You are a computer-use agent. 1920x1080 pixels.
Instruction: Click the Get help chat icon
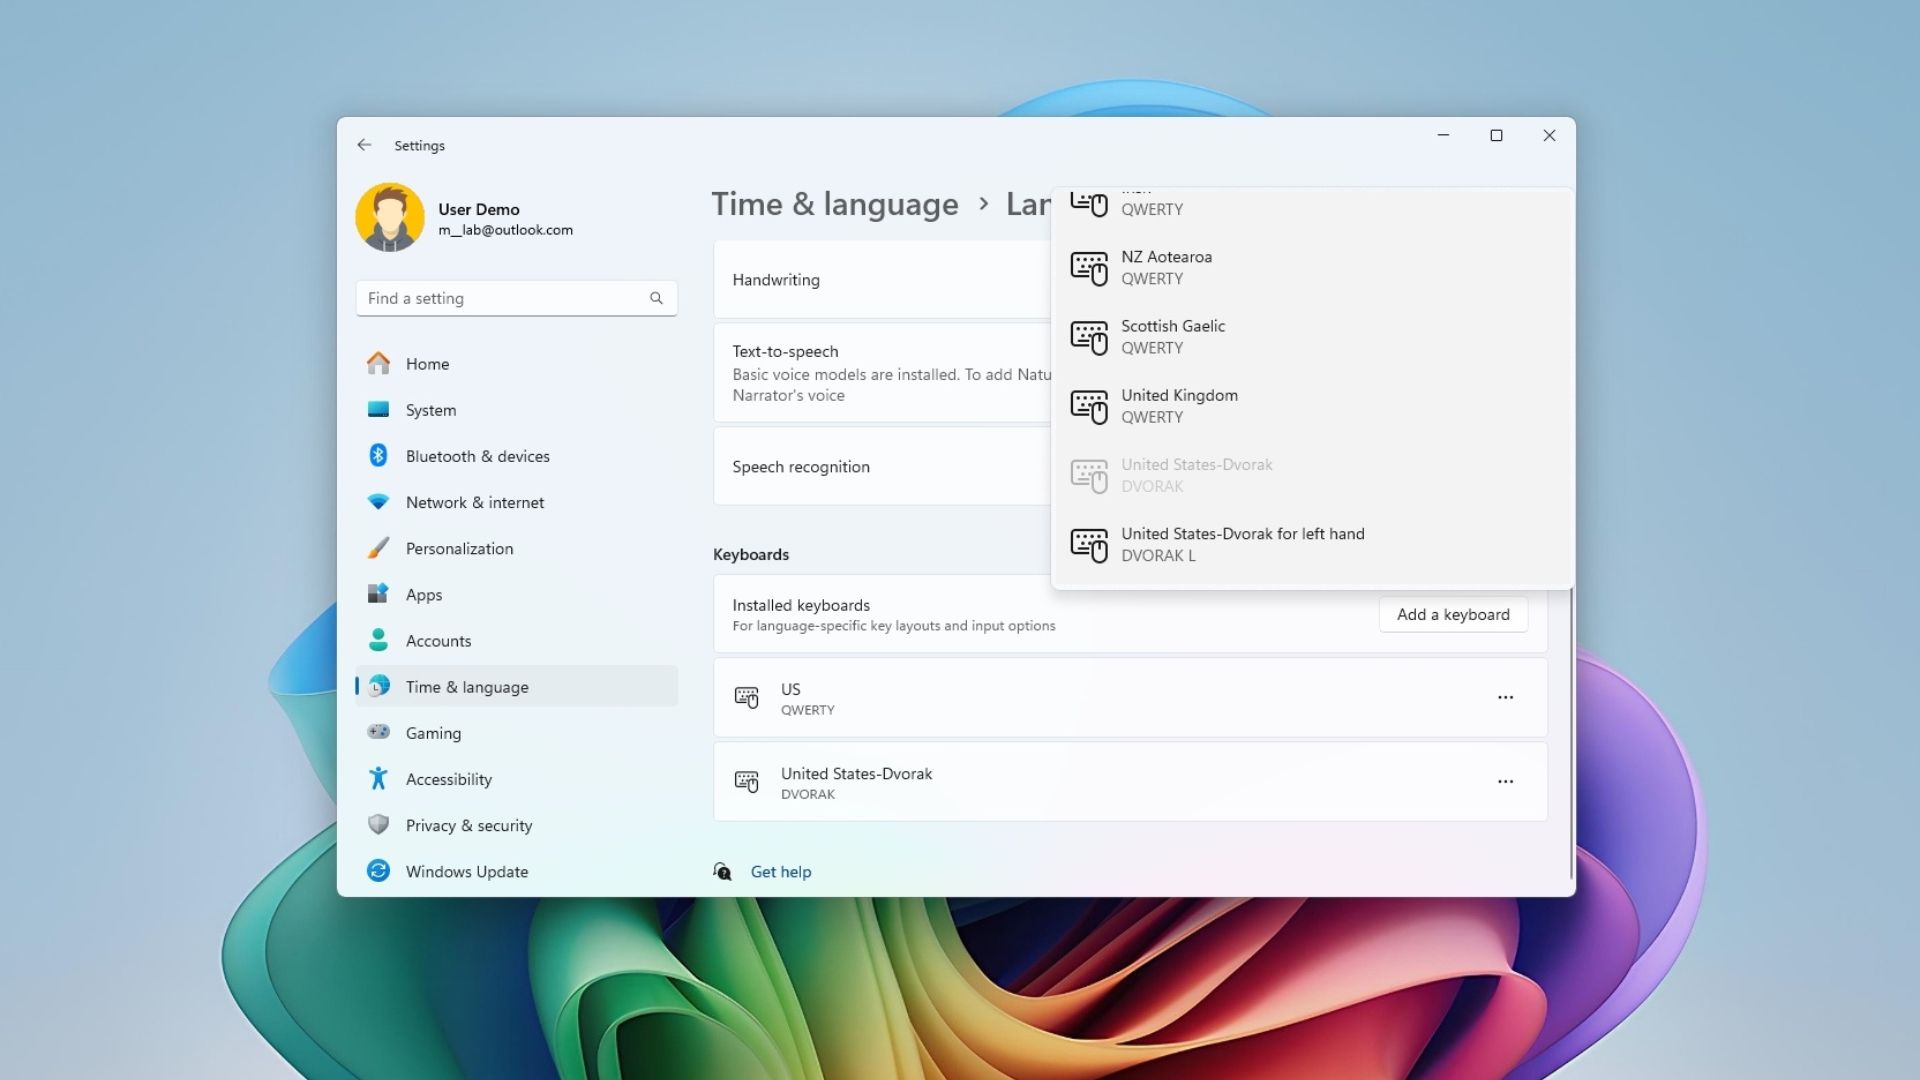pos(722,871)
